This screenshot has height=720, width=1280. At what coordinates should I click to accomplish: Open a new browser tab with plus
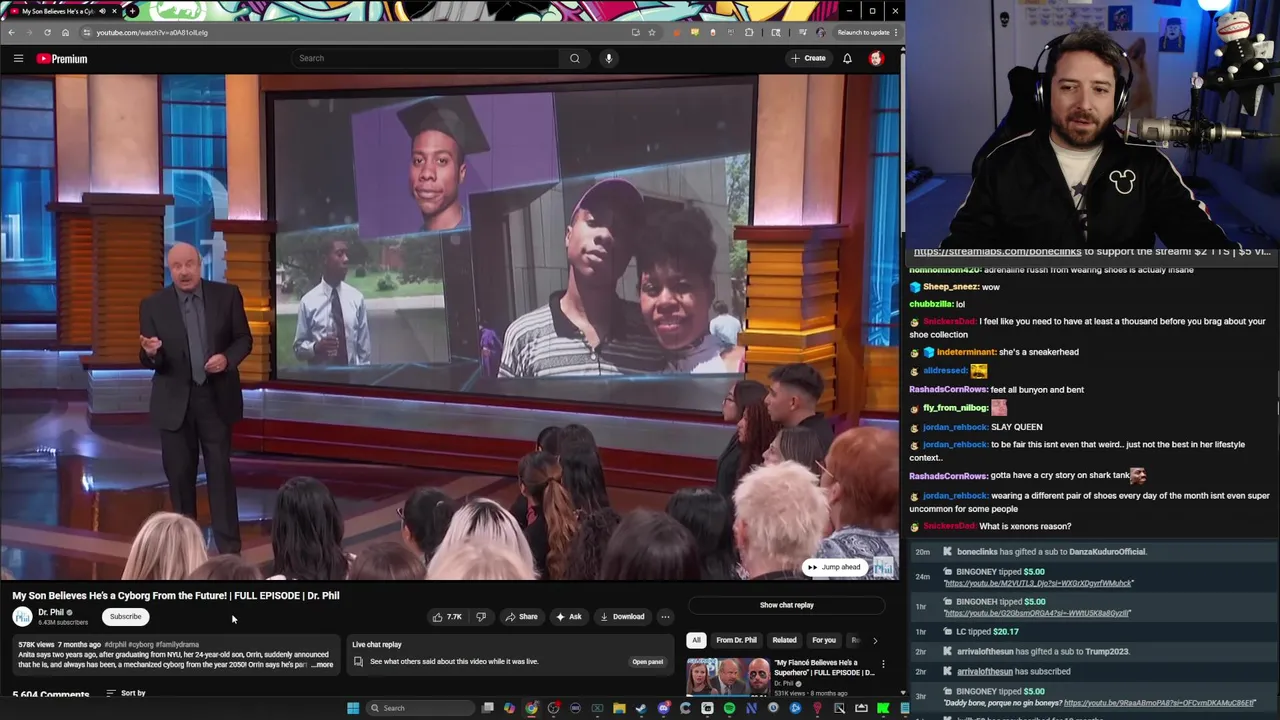pyautogui.click(x=132, y=11)
